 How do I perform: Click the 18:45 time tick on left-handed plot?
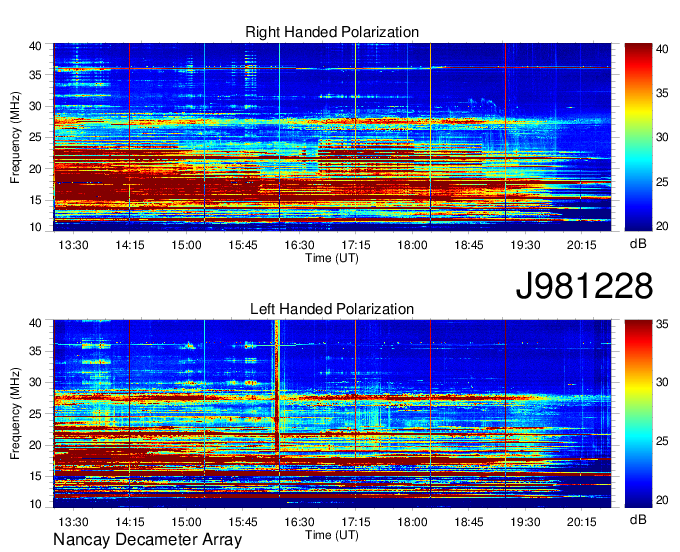coord(469,522)
